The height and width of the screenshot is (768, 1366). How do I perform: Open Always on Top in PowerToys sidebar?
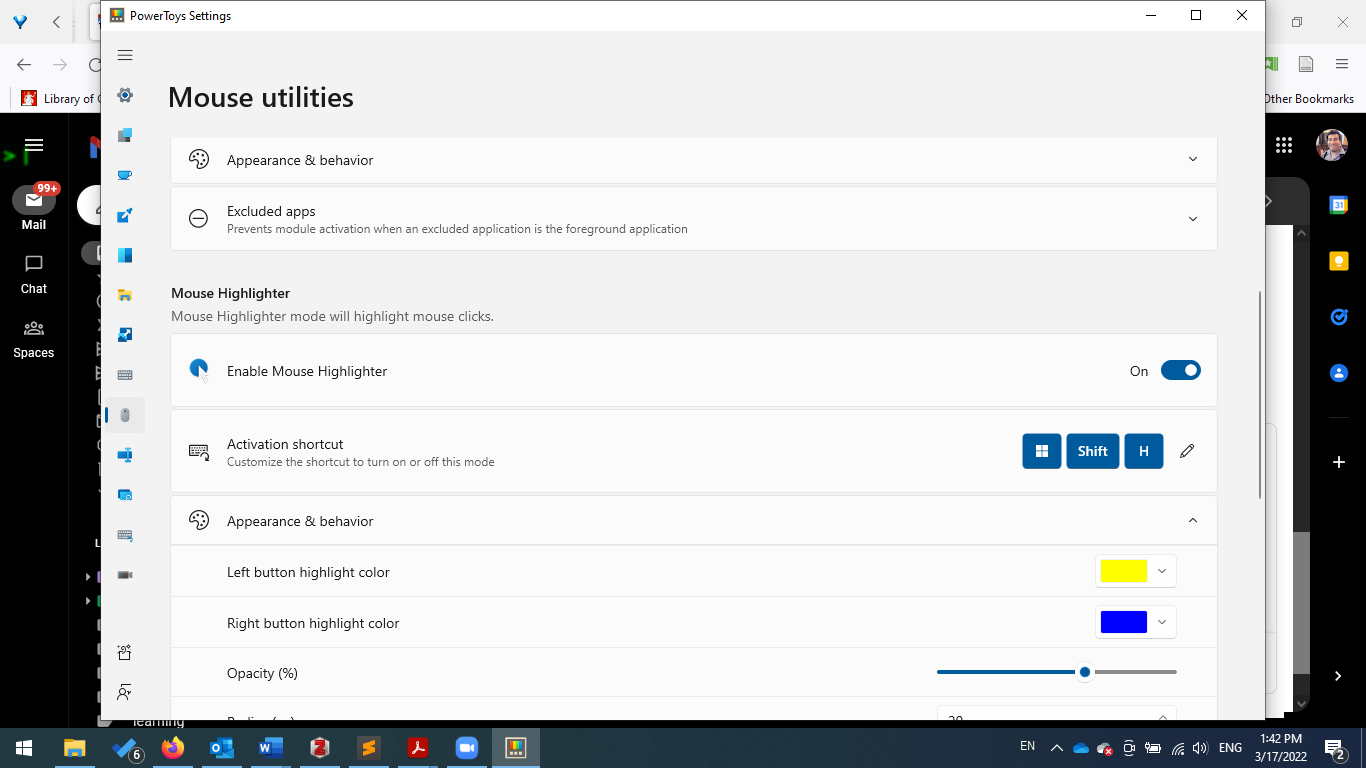click(125, 135)
